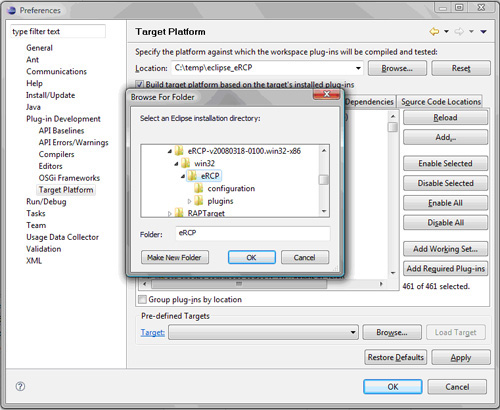Open the preferences page view menu arrow

coord(483,32)
